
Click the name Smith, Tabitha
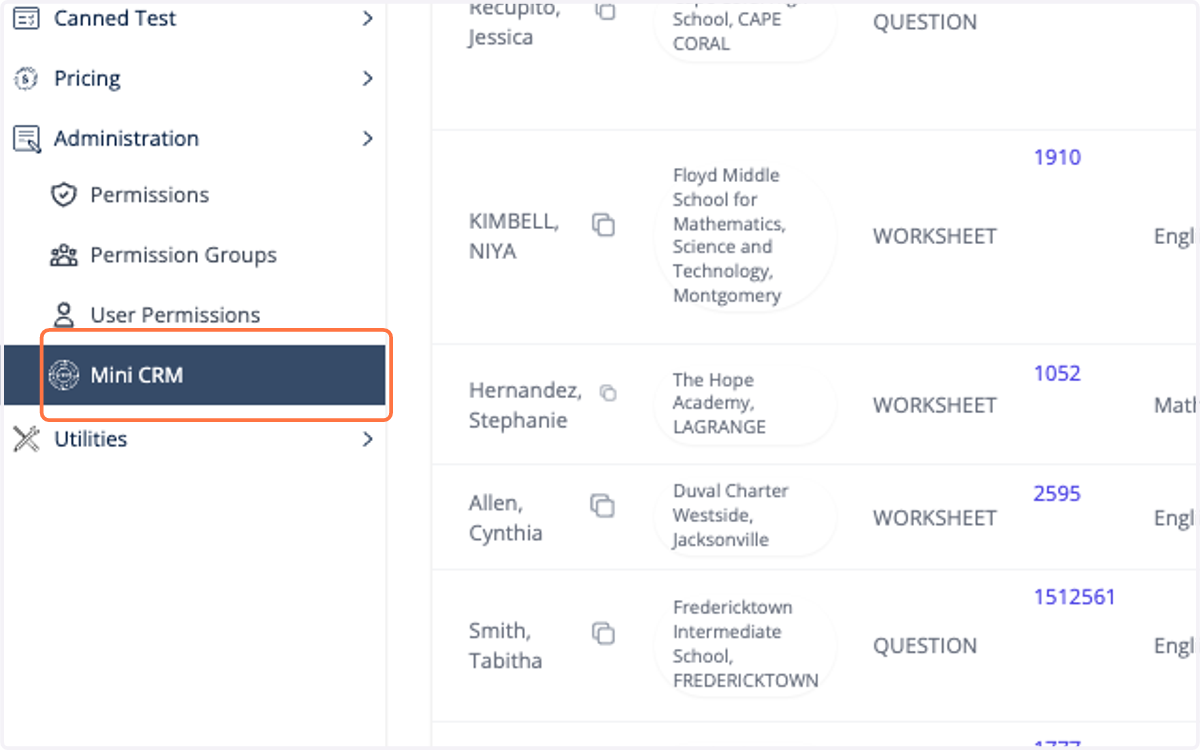coord(506,645)
